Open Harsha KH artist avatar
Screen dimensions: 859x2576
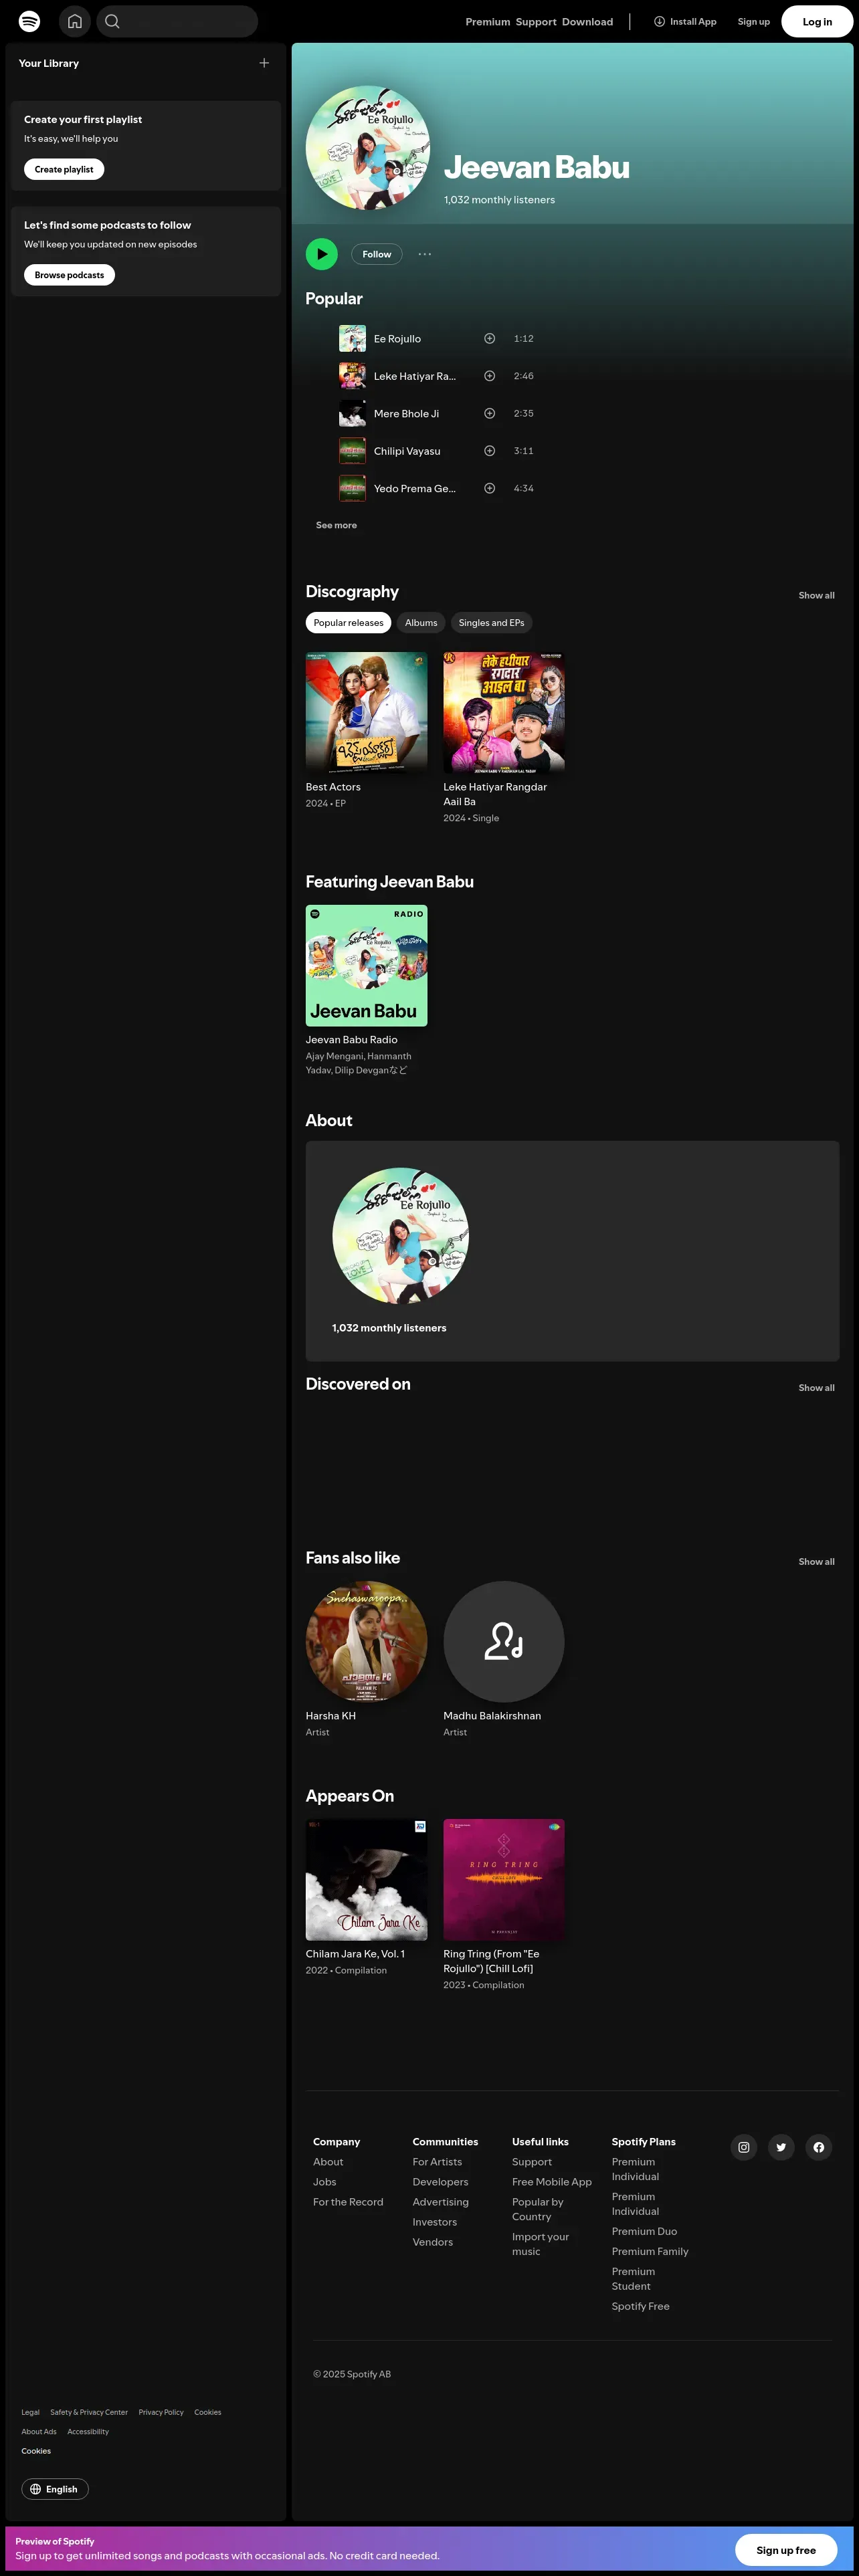pyautogui.click(x=366, y=1642)
